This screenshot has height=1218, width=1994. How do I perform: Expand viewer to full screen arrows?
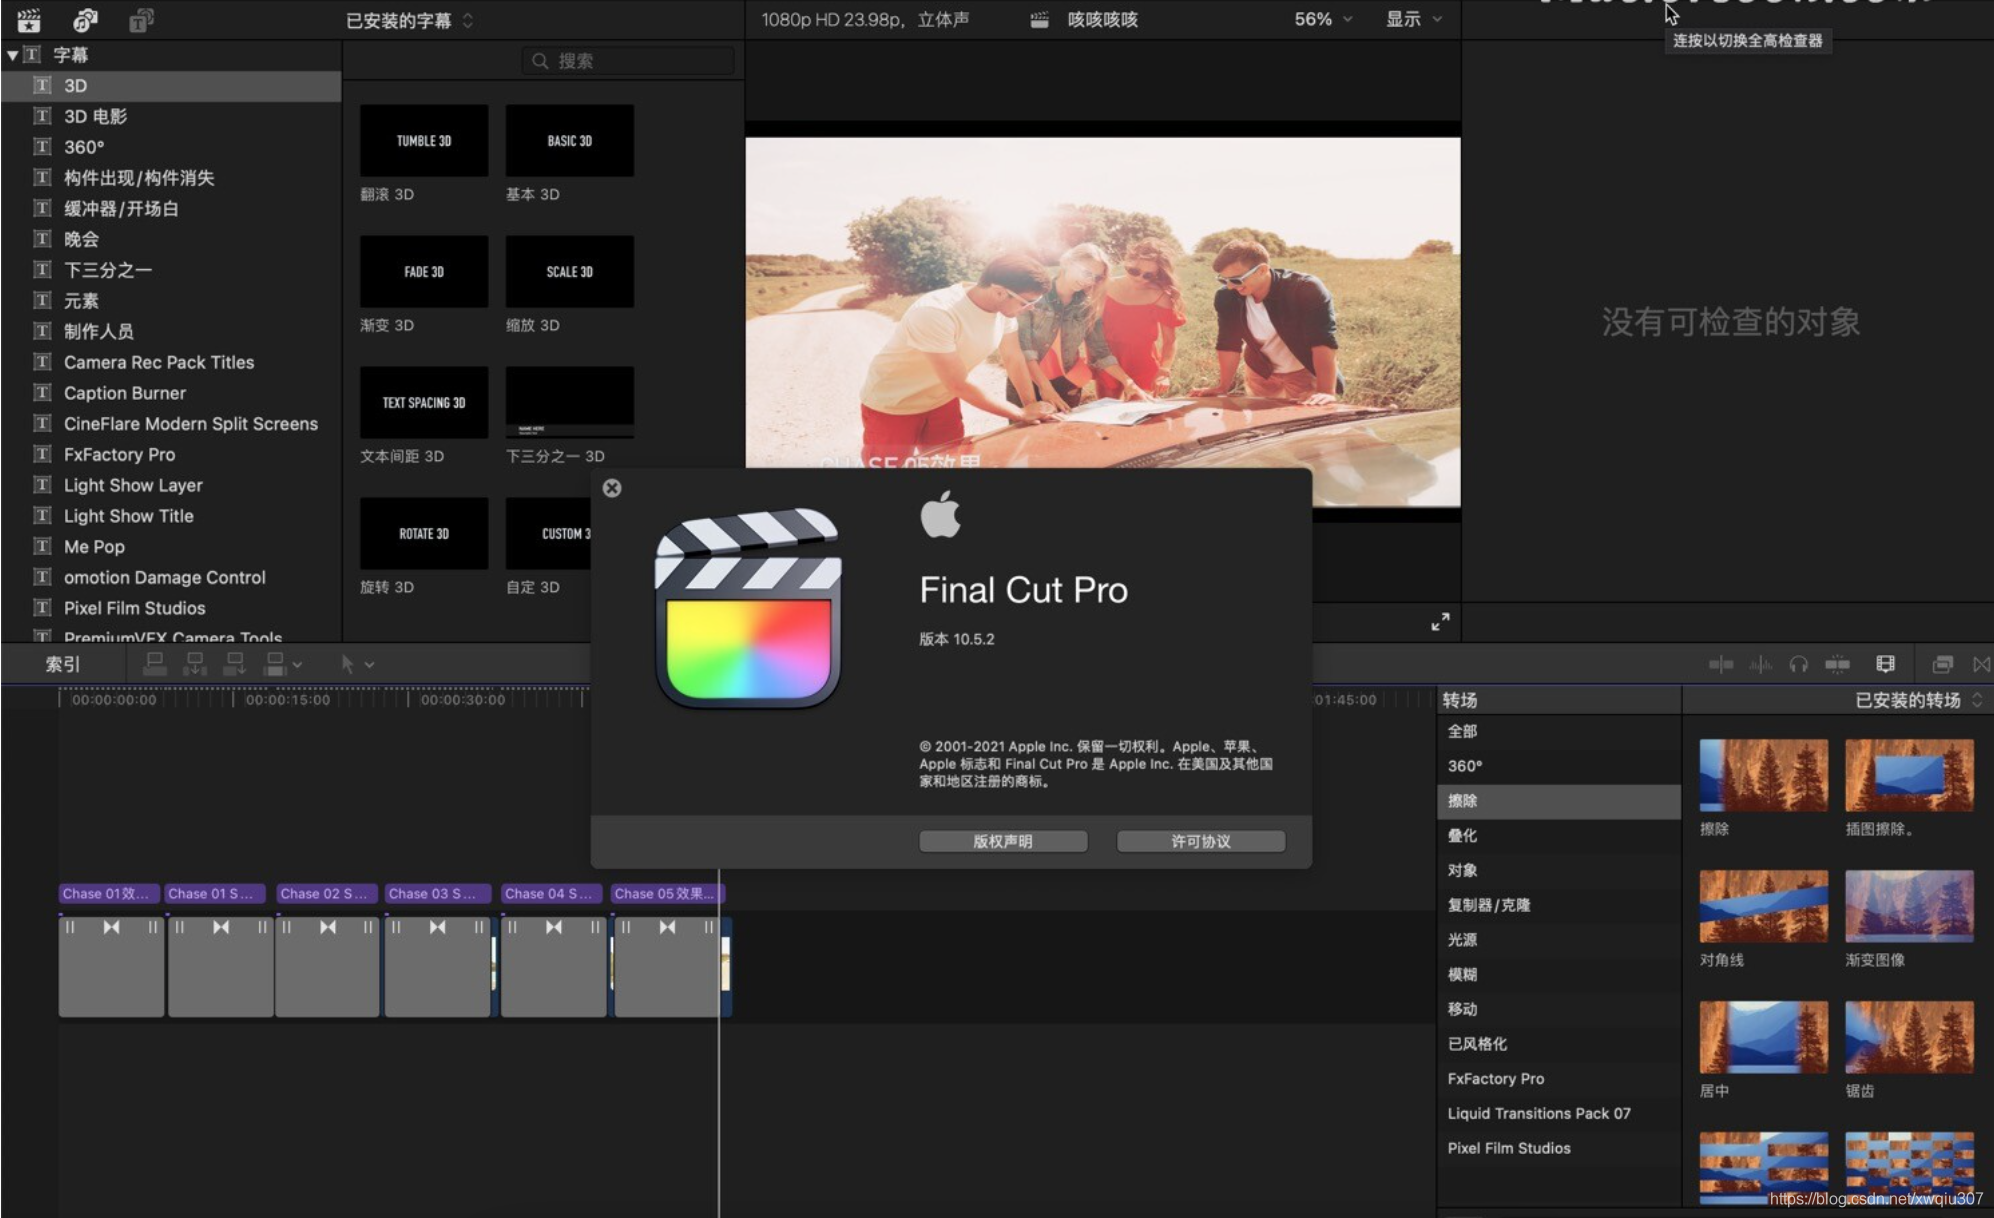tap(1440, 622)
